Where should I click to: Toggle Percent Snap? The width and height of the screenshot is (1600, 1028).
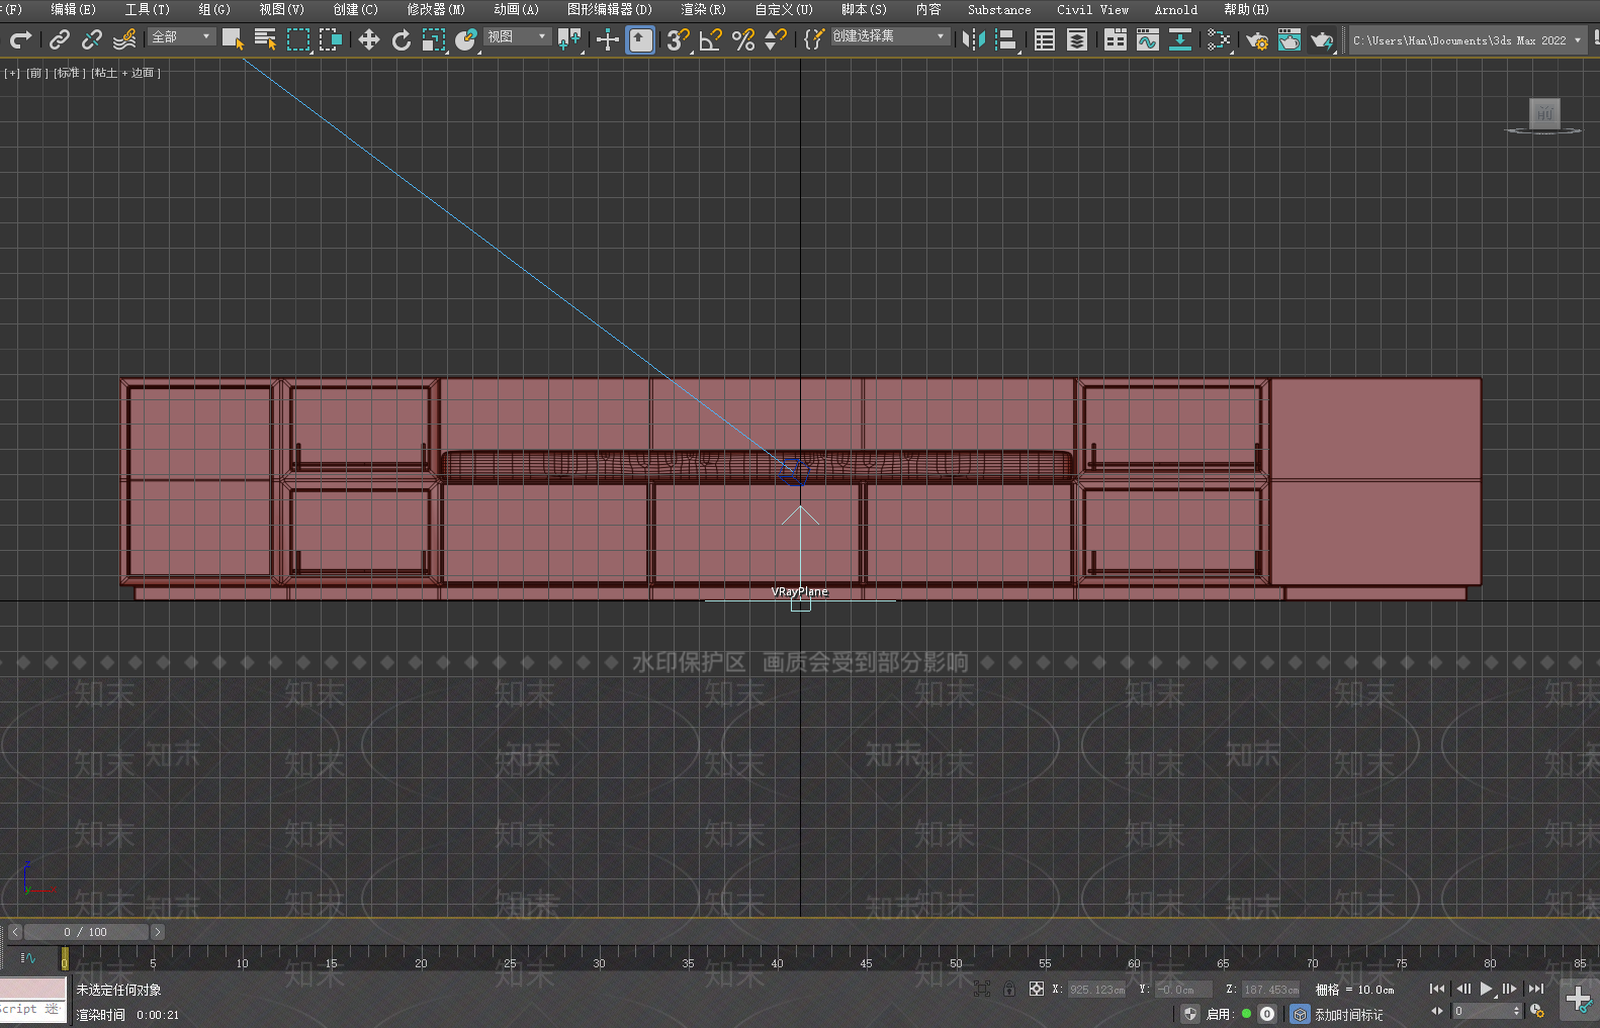click(x=743, y=40)
